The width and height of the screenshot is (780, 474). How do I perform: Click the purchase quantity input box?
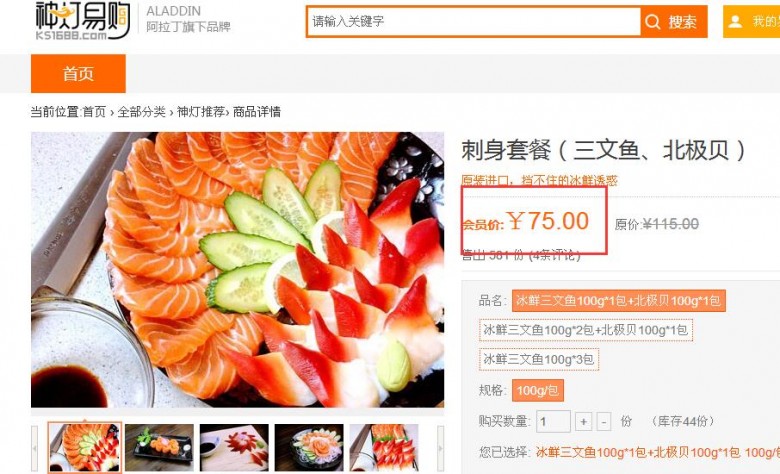[x=553, y=422]
